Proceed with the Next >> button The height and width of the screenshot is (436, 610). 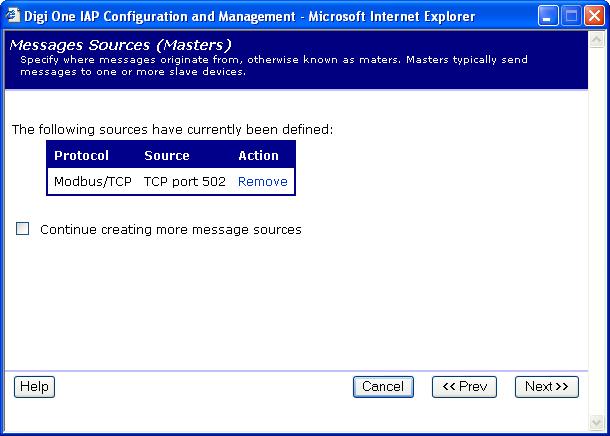coord(547,387)
